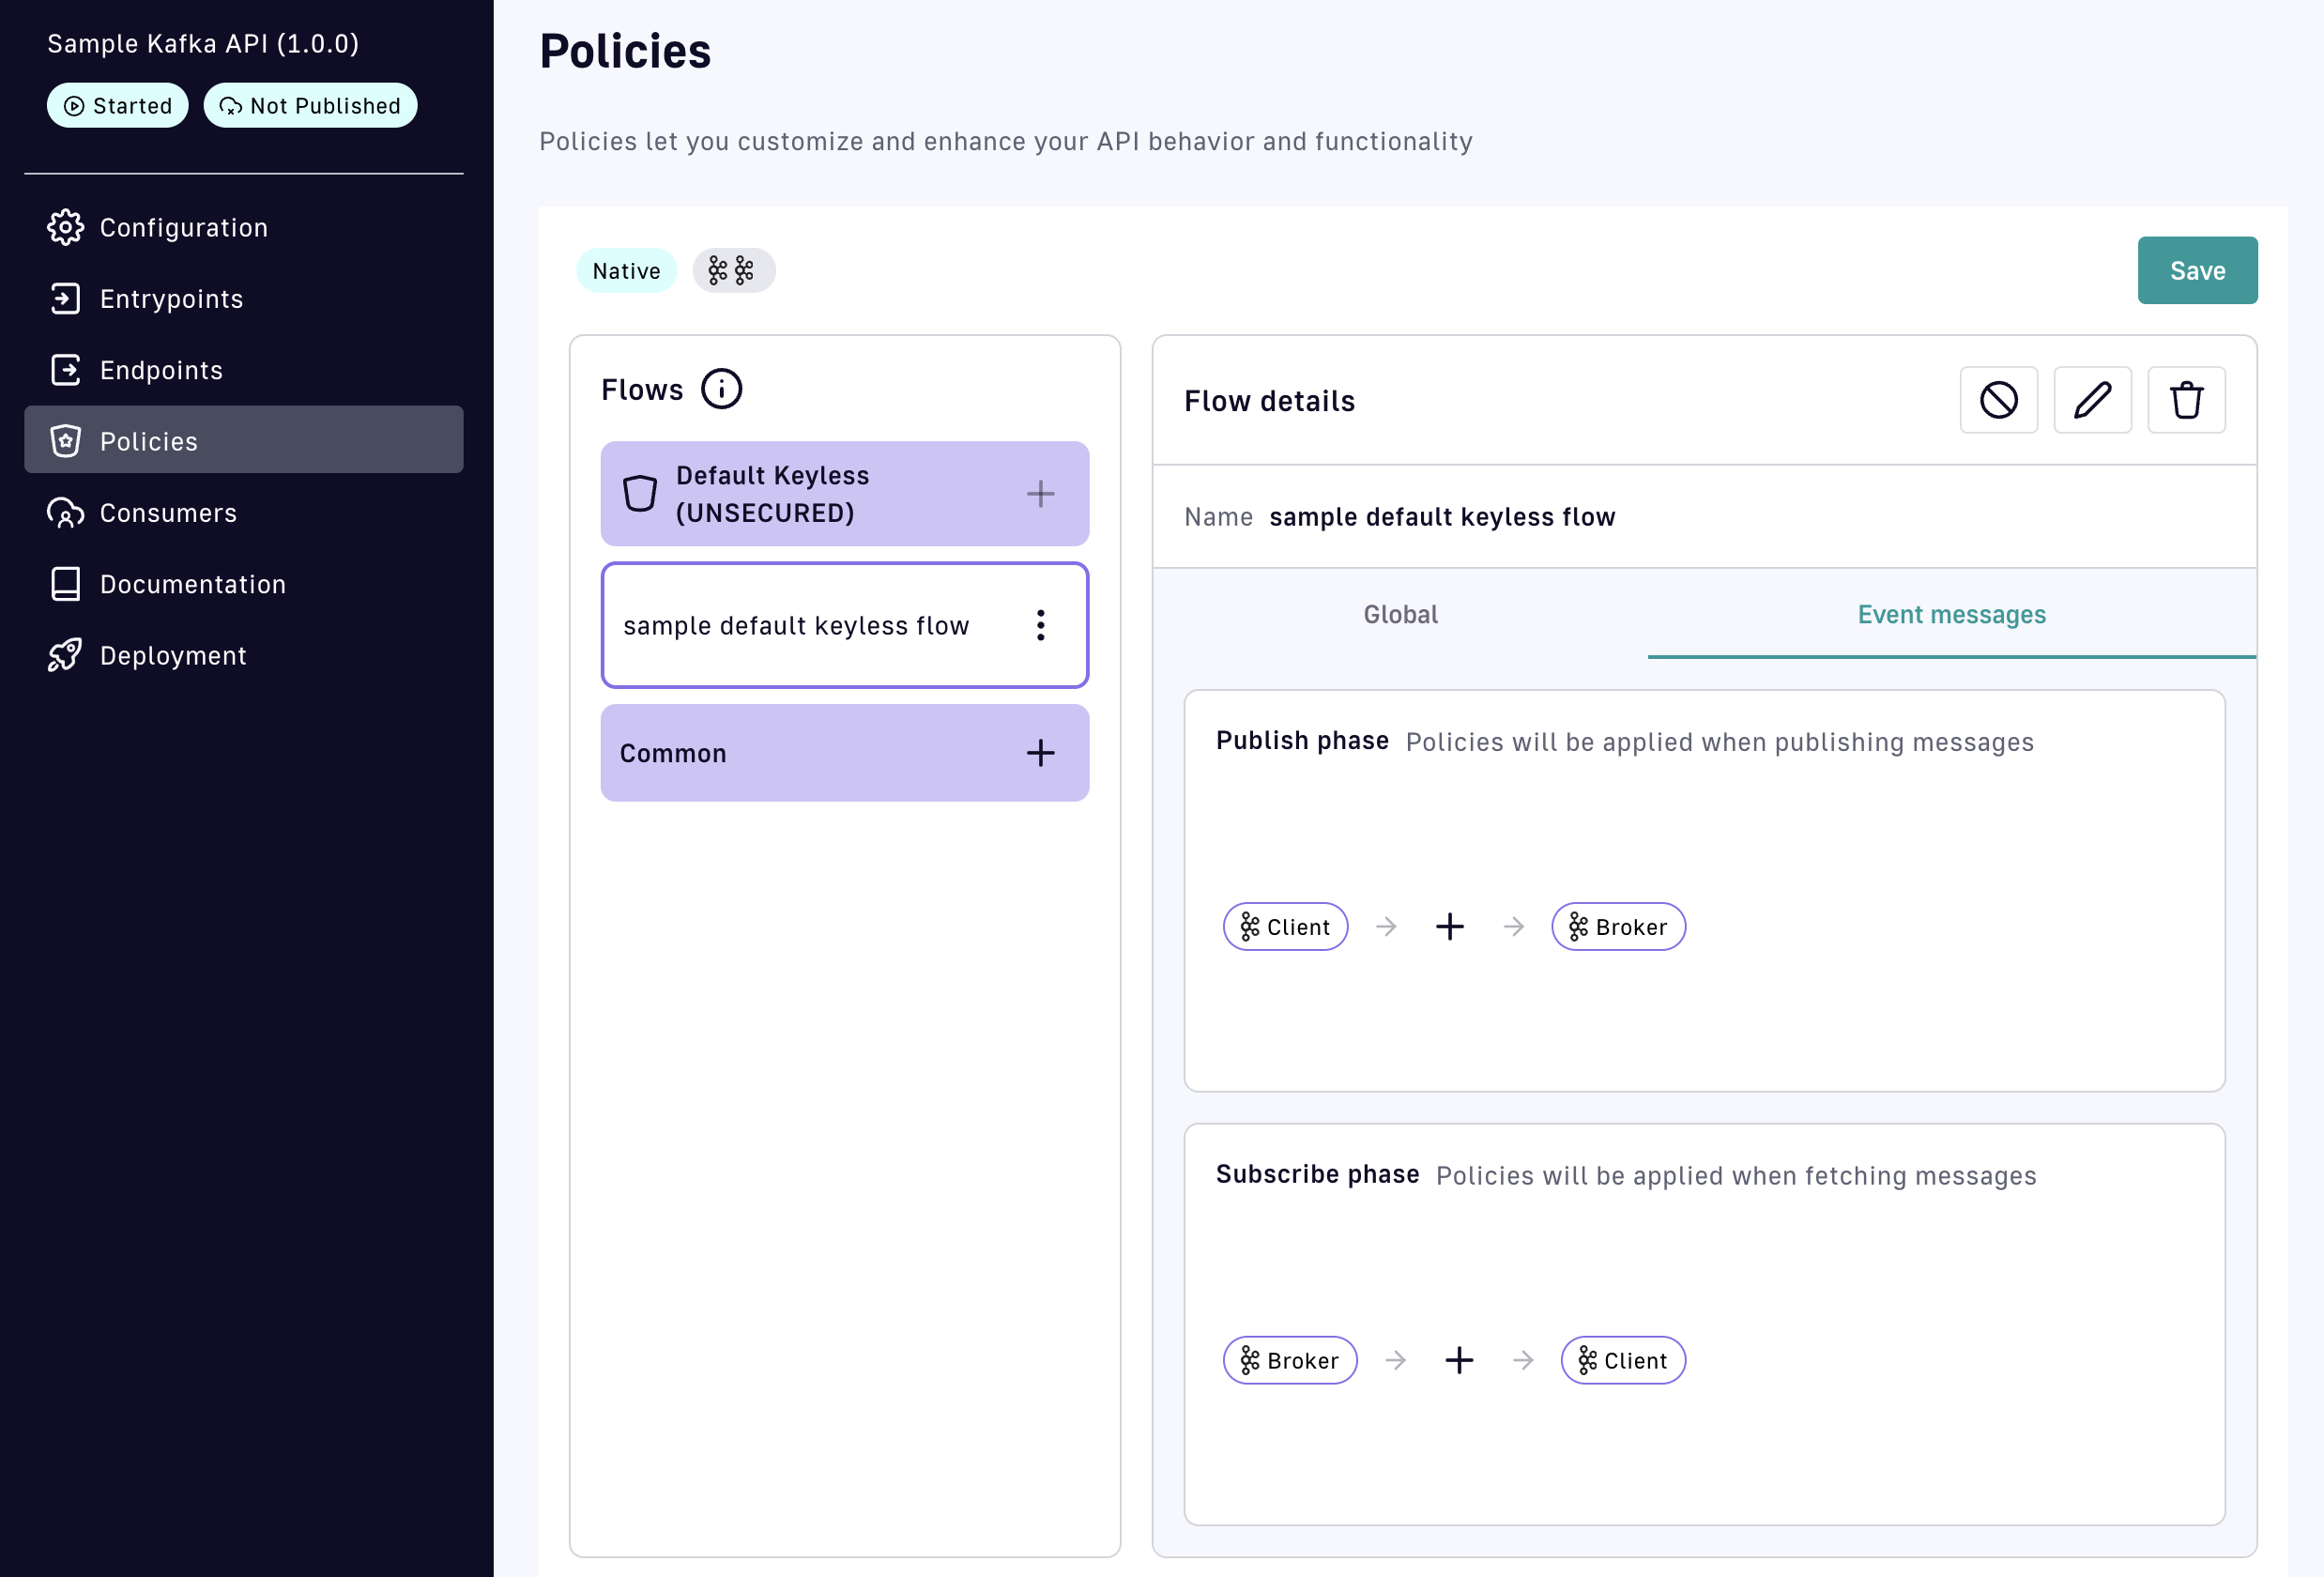The image size is (2324, 1577).
Task: Open the Flows info icon
Action: pyautogui.click(x=721, y=389)
